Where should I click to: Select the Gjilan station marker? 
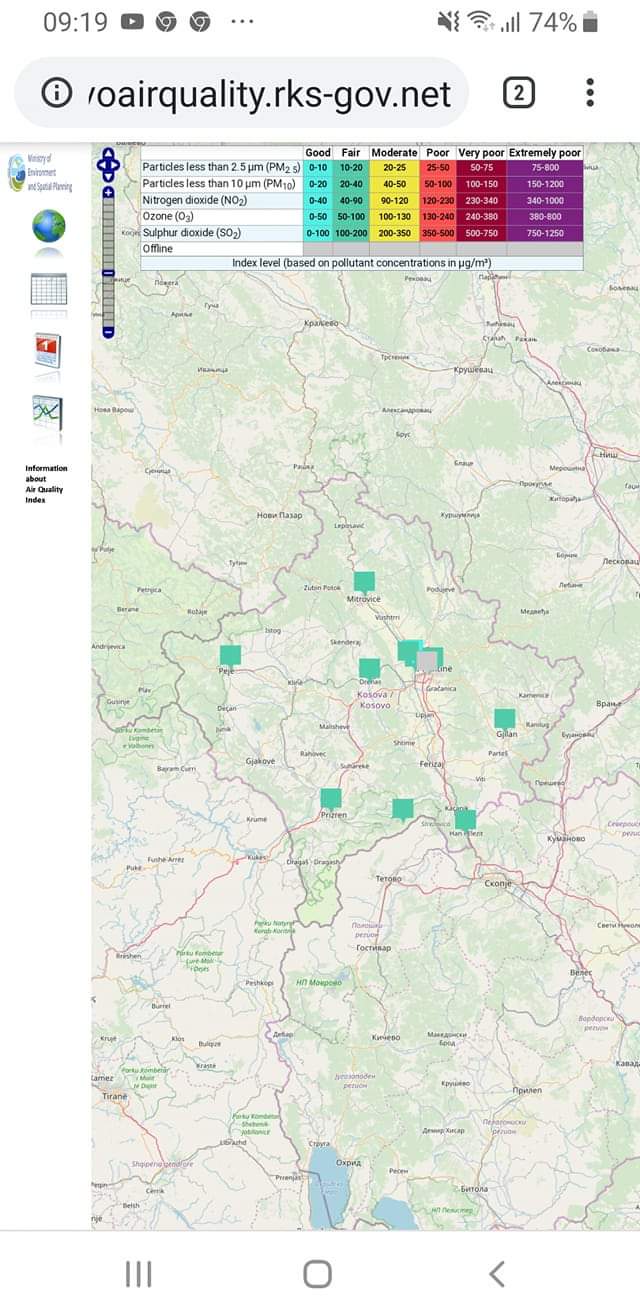click(x=504, y=718)
